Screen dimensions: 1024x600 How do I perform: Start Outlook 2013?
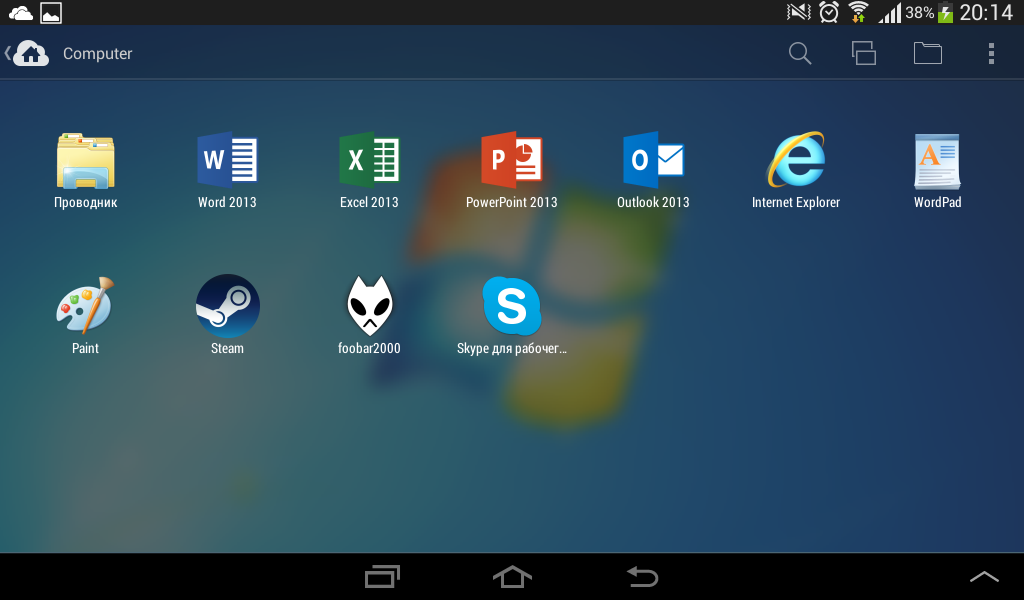tap(653, 161)
